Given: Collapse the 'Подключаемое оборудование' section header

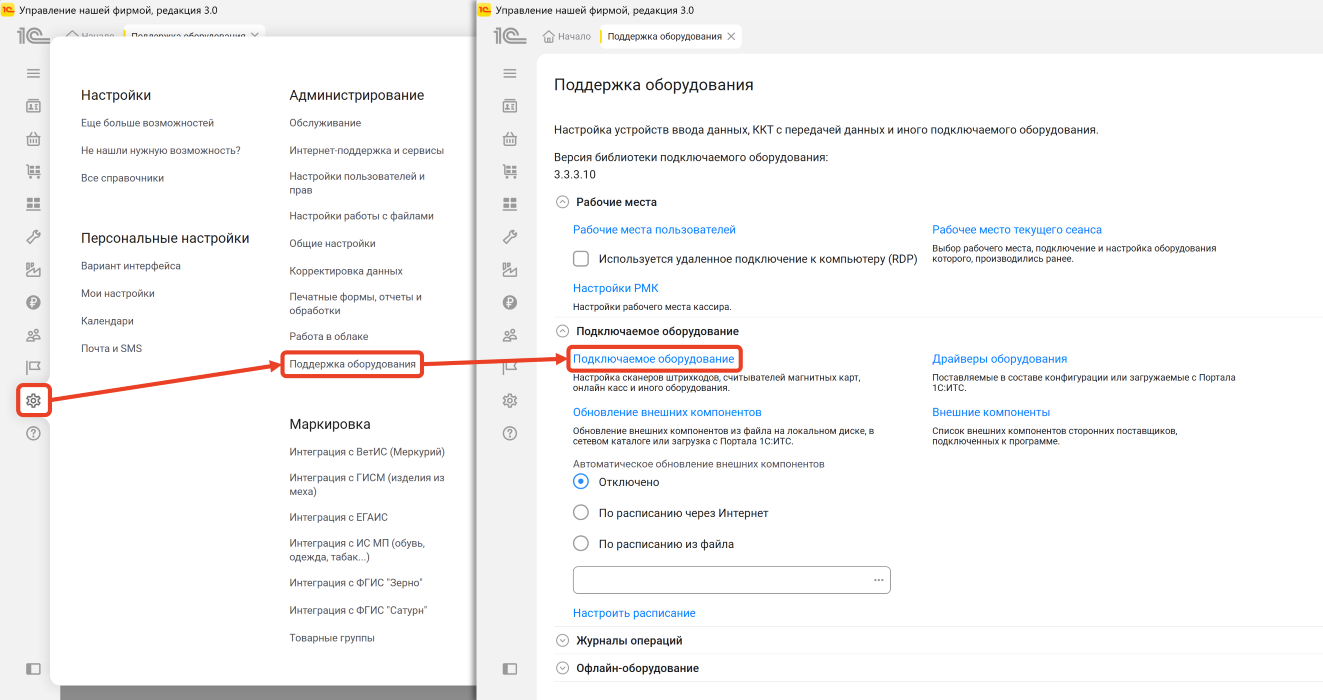Looking at the screenshot, I should click(x=562, y=331).
